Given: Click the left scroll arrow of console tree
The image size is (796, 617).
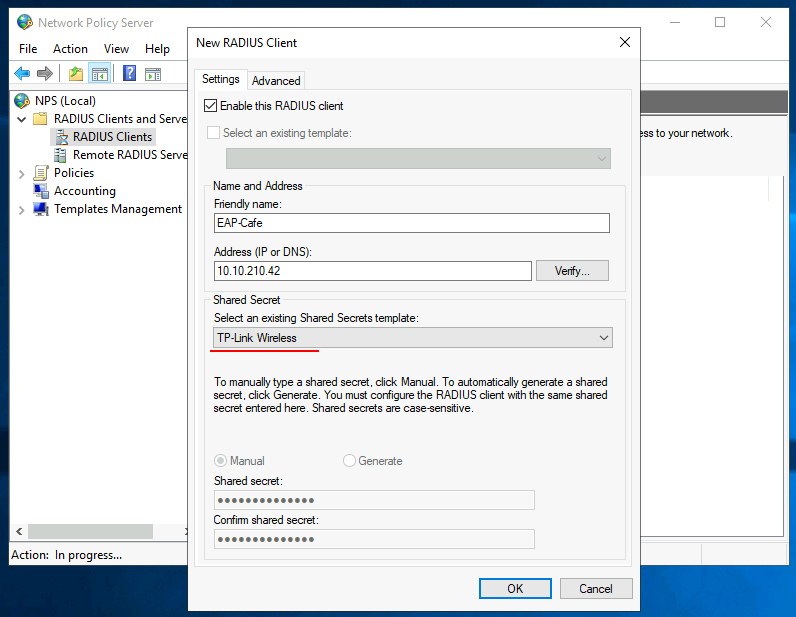Looking at the screenshot, I should tap(19, 532).
